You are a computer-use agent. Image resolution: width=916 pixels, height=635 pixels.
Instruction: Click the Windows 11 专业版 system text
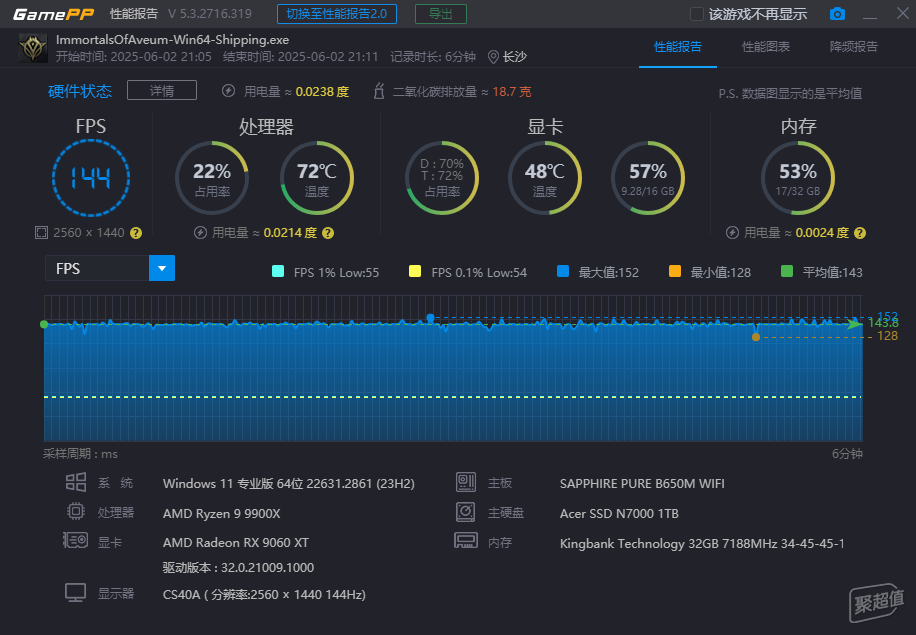click(289, 484)
